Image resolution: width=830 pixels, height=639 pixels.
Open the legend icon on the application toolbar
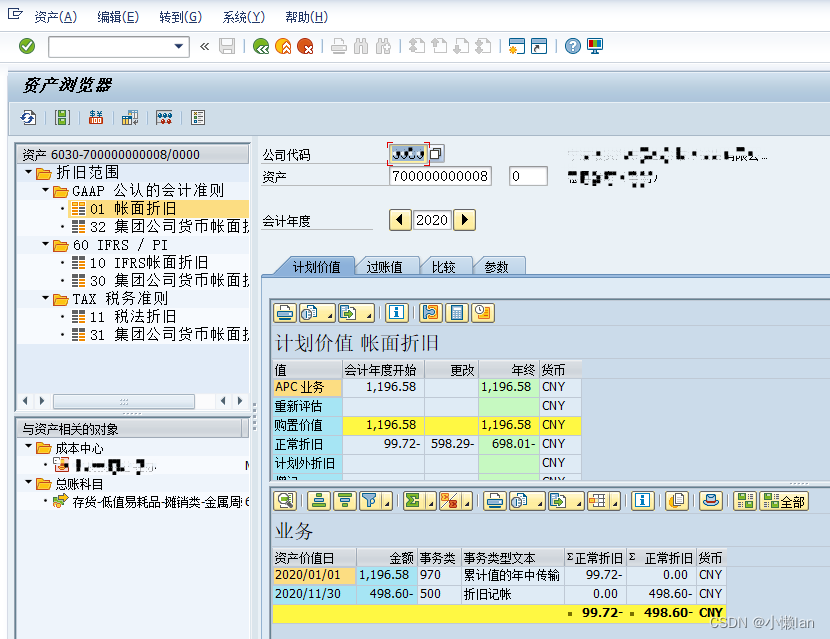pyautogui.click(x=197, y=118)
